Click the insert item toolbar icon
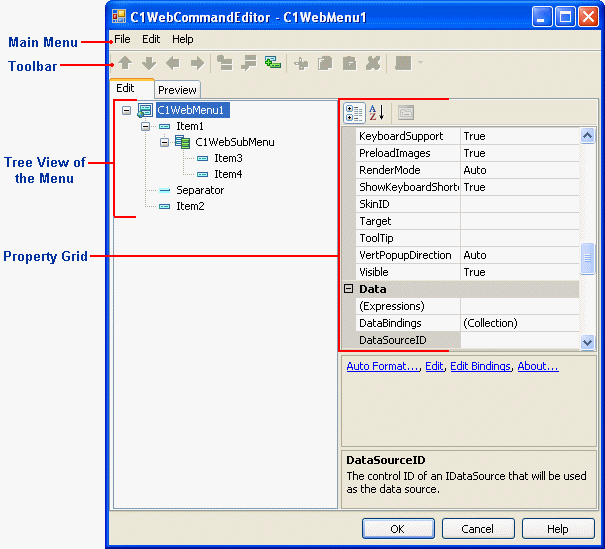The image size is (605, 549). click(x=225, y=63)
